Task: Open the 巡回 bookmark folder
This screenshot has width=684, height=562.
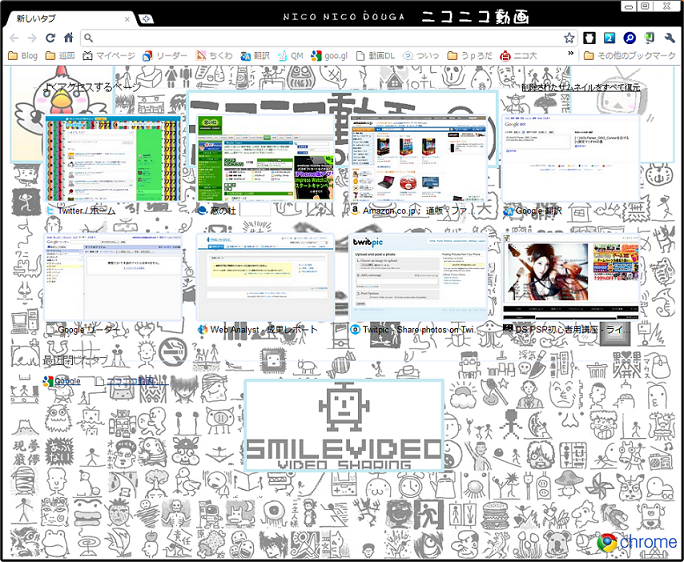Action: click(60, 56)
